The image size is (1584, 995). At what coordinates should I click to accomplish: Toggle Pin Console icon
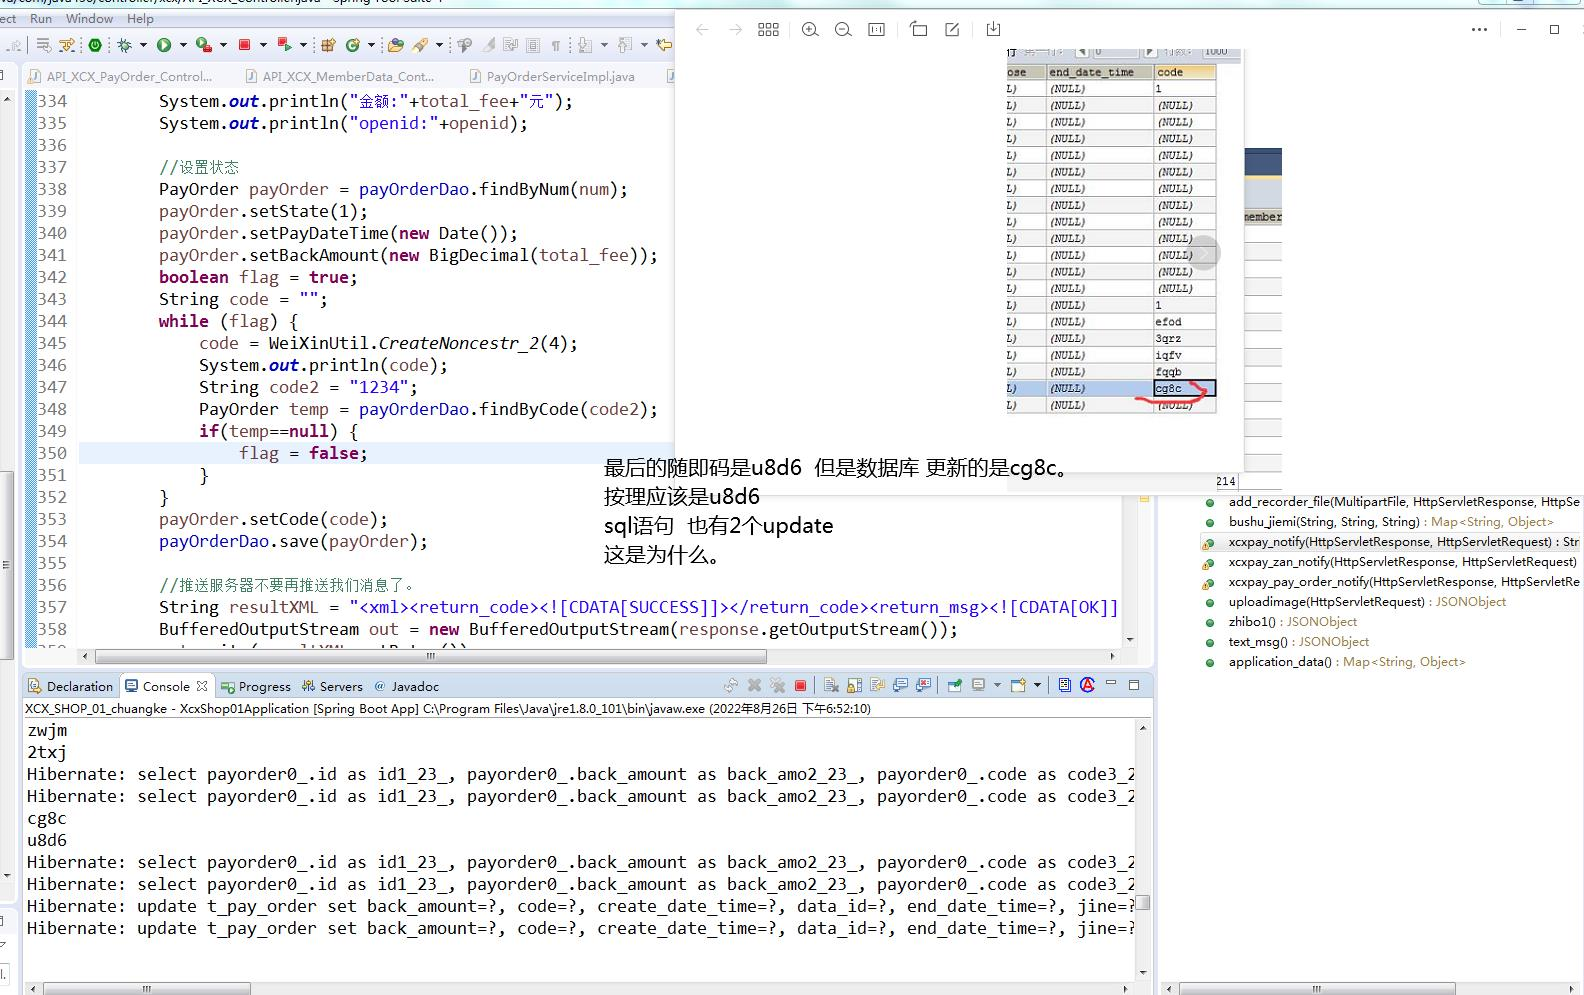click(x=954, y=685)
